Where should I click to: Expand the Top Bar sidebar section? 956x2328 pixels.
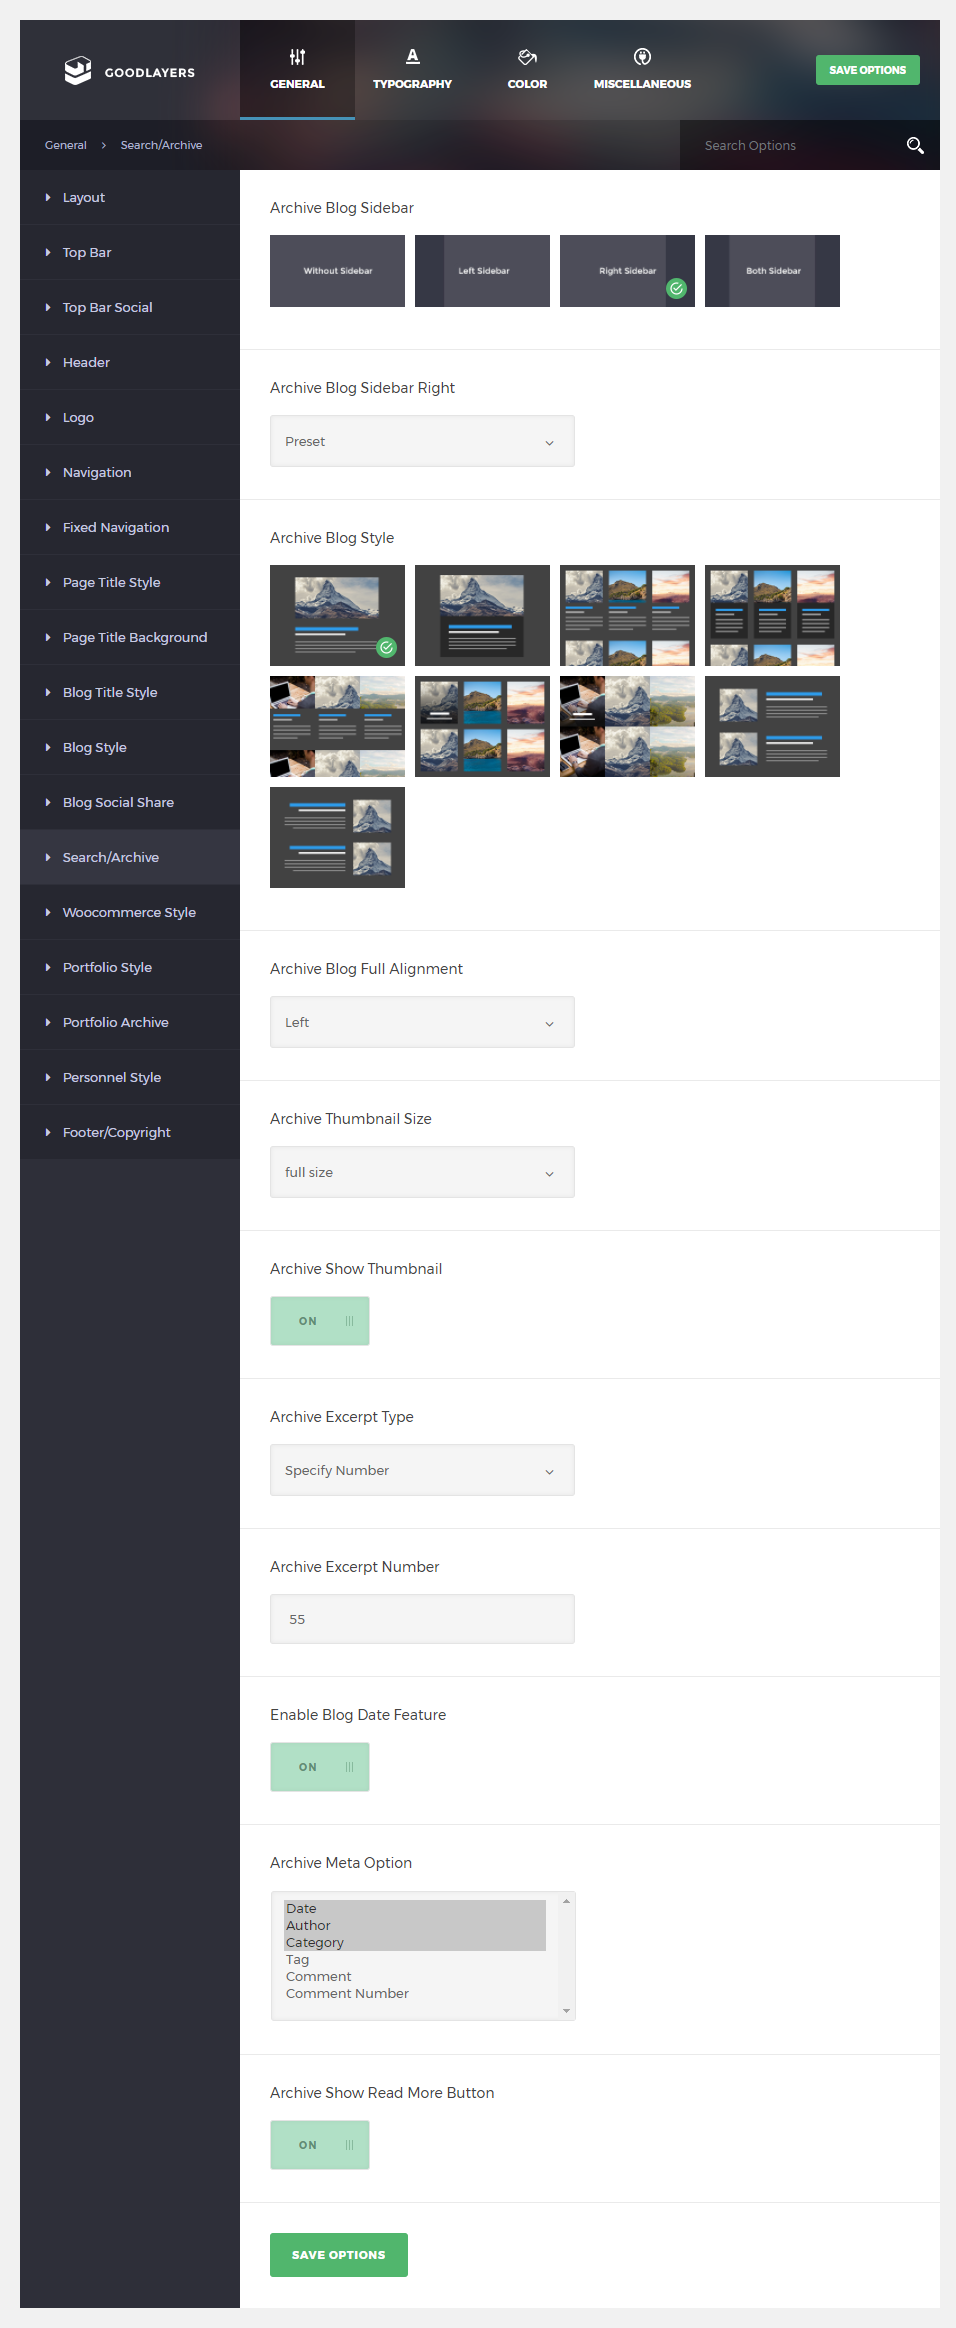pyautogui.click(x=130, y=252)
